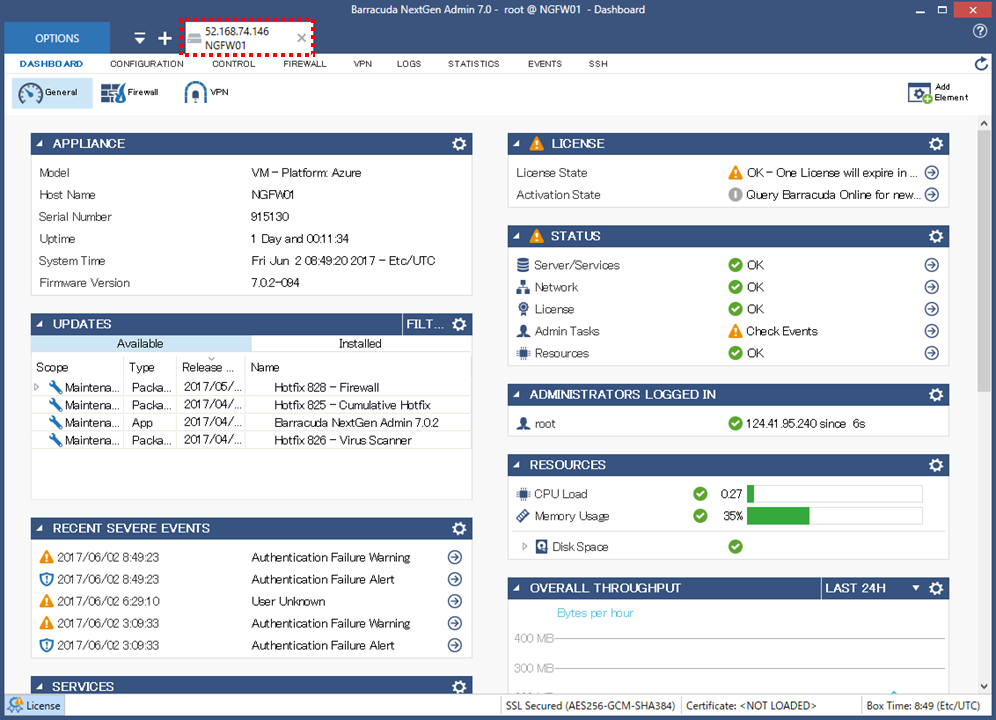This screenshot has height=720, width=996.
Task: Open Network status arrow
Action: tap(932, 287)
